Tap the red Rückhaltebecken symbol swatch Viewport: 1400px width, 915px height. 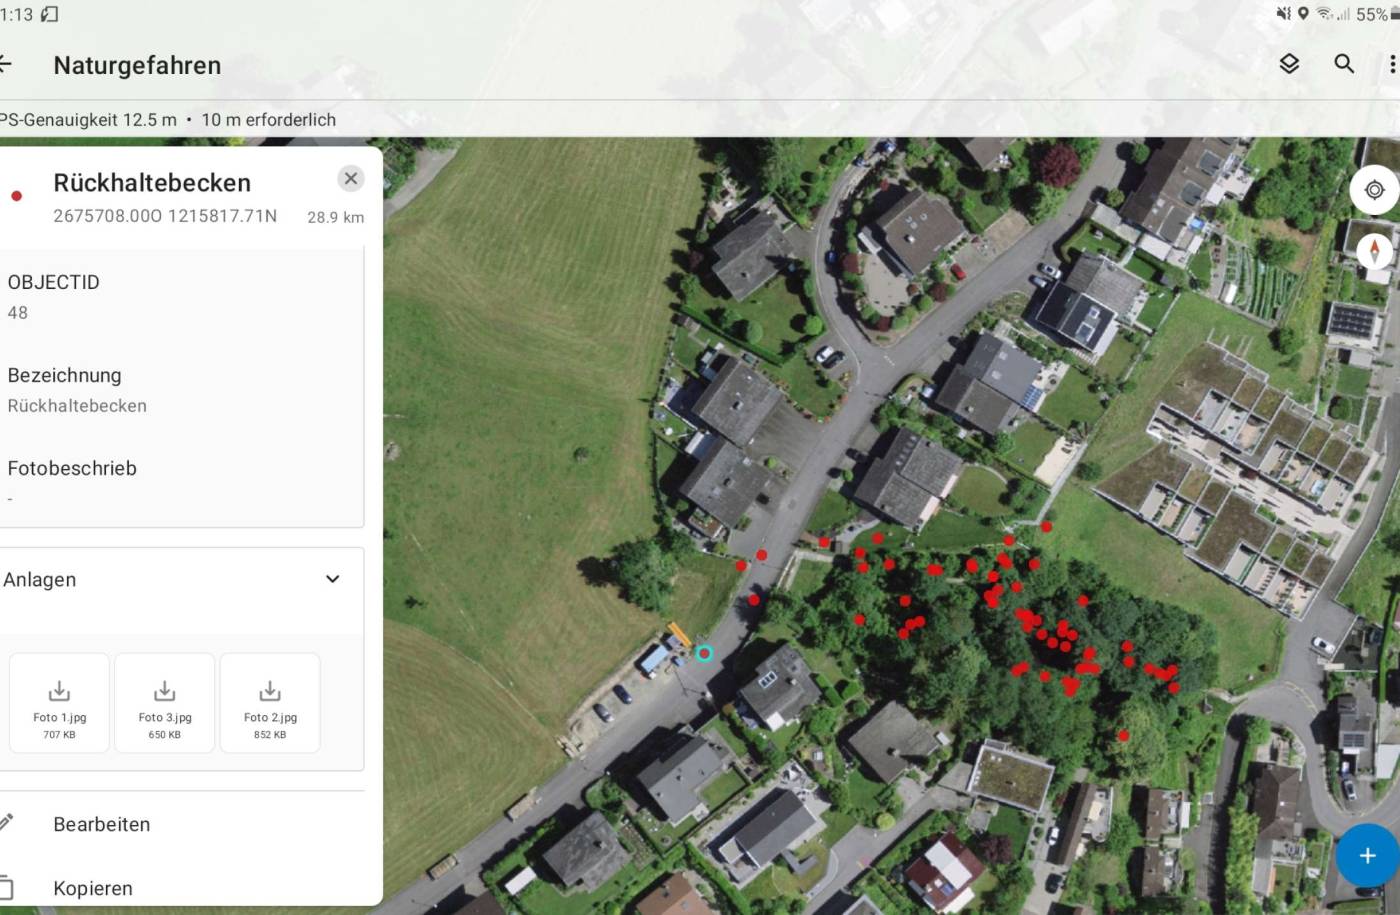pyautogui.click(x=16, y=196)
